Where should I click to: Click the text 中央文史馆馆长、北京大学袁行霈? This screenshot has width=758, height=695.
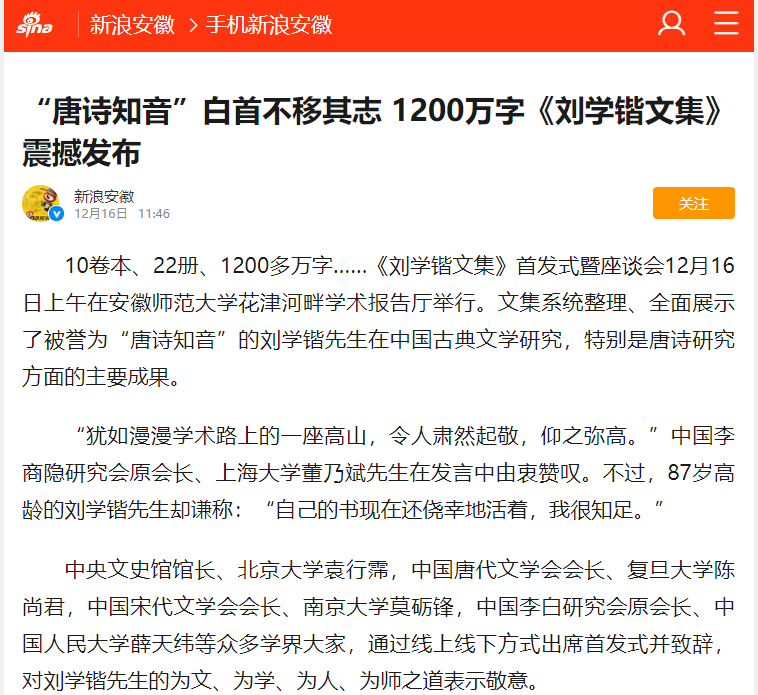[227, 570]
